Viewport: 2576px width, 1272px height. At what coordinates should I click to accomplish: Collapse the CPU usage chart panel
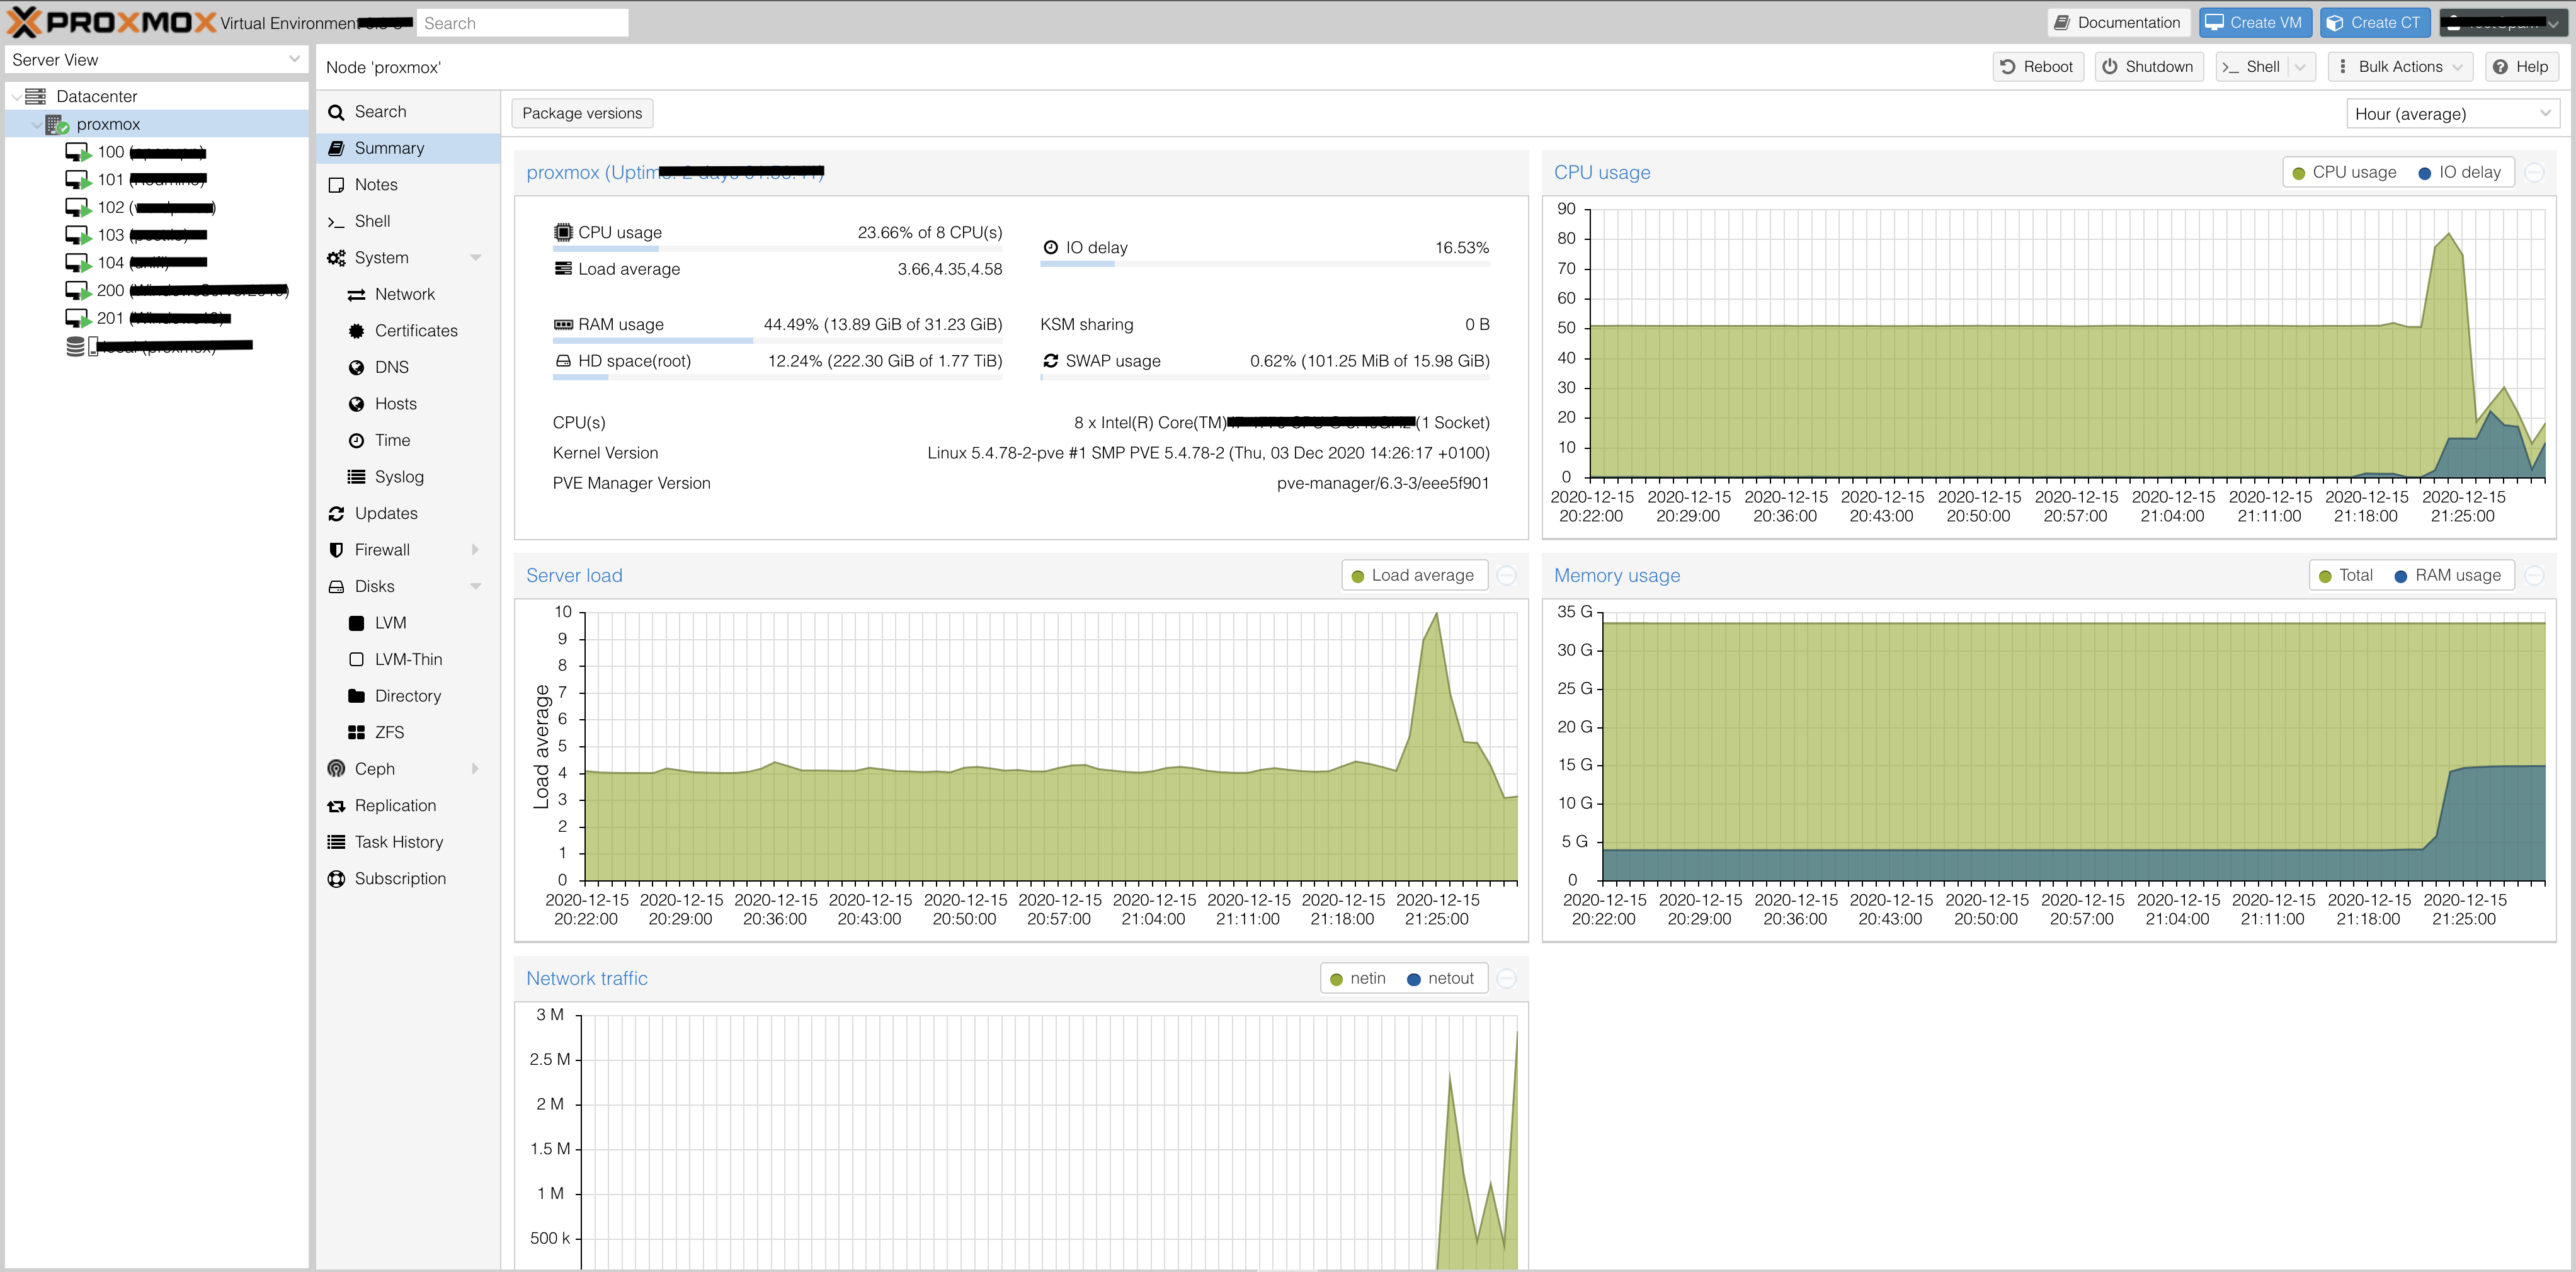tap(2534, 172)
